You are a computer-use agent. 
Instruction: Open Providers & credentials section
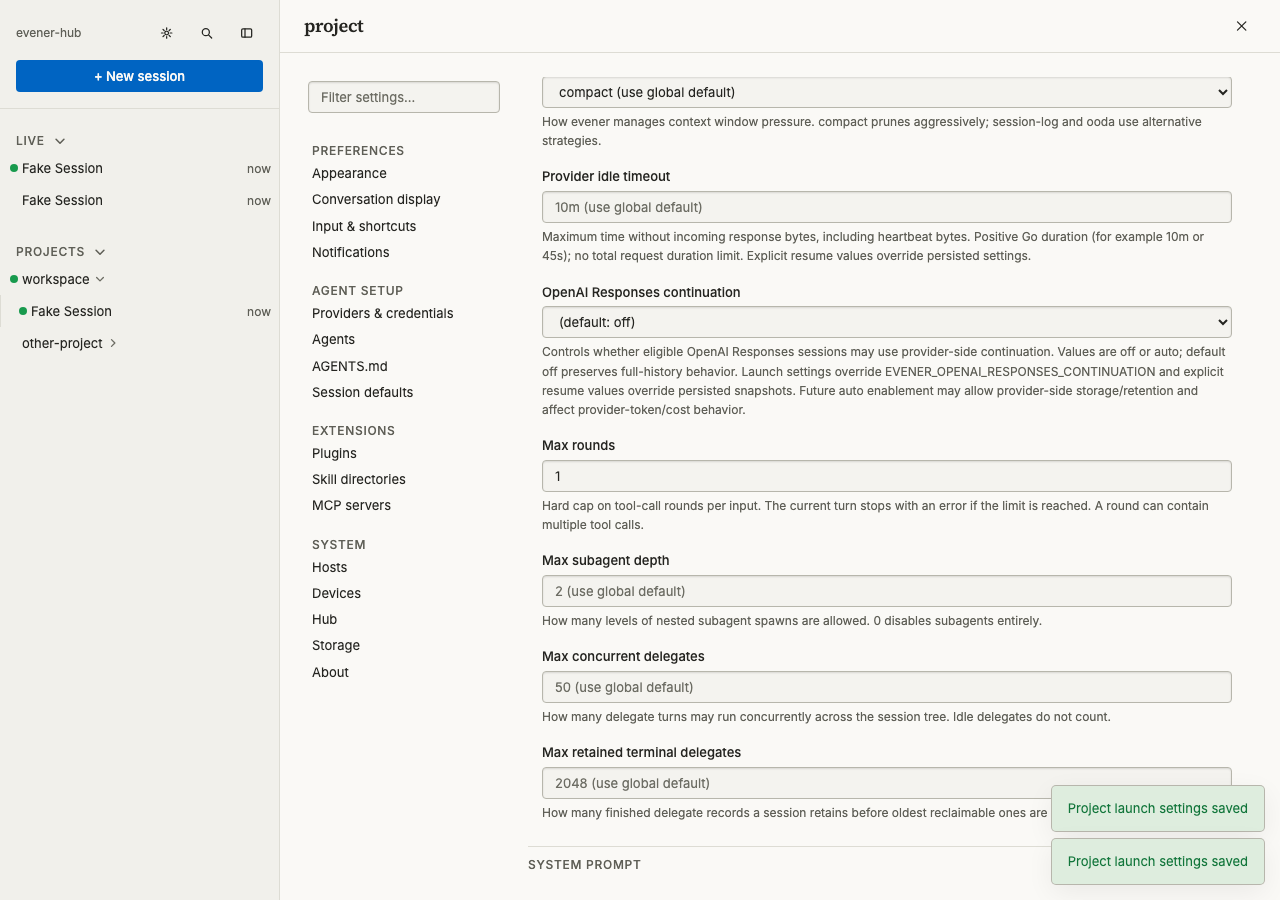[383, 313]
